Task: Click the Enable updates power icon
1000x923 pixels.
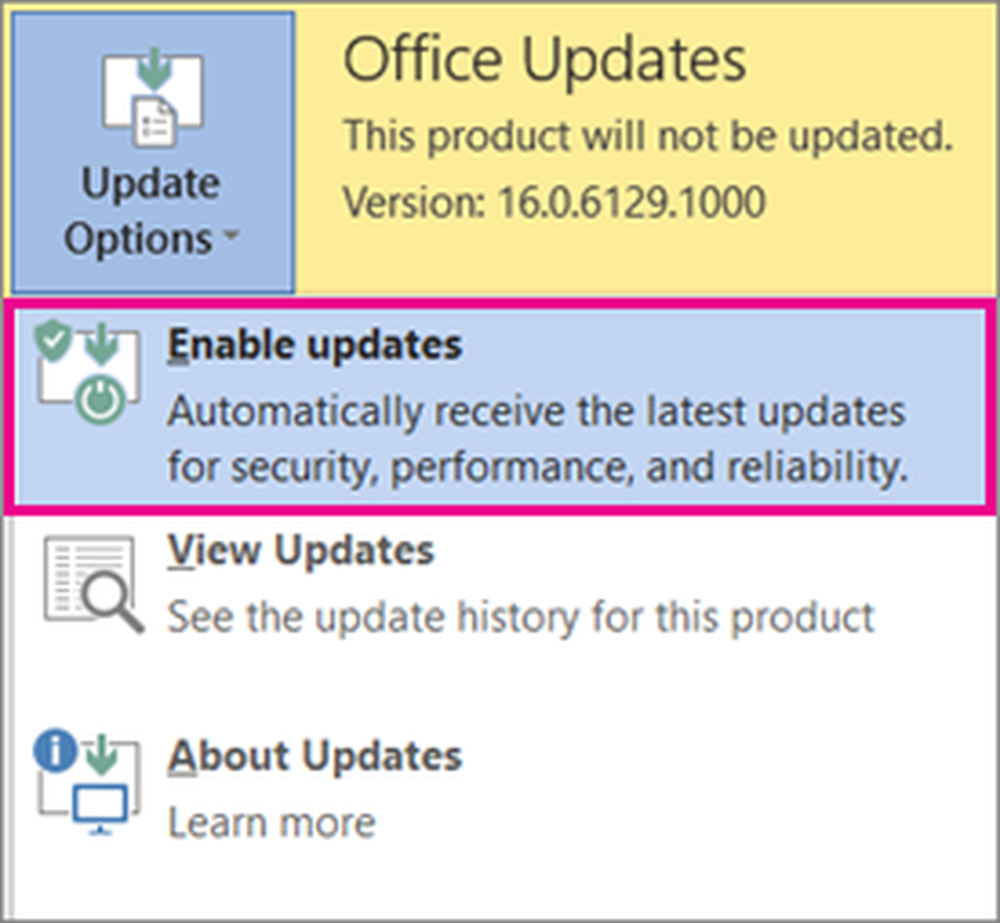Action: 101,401
